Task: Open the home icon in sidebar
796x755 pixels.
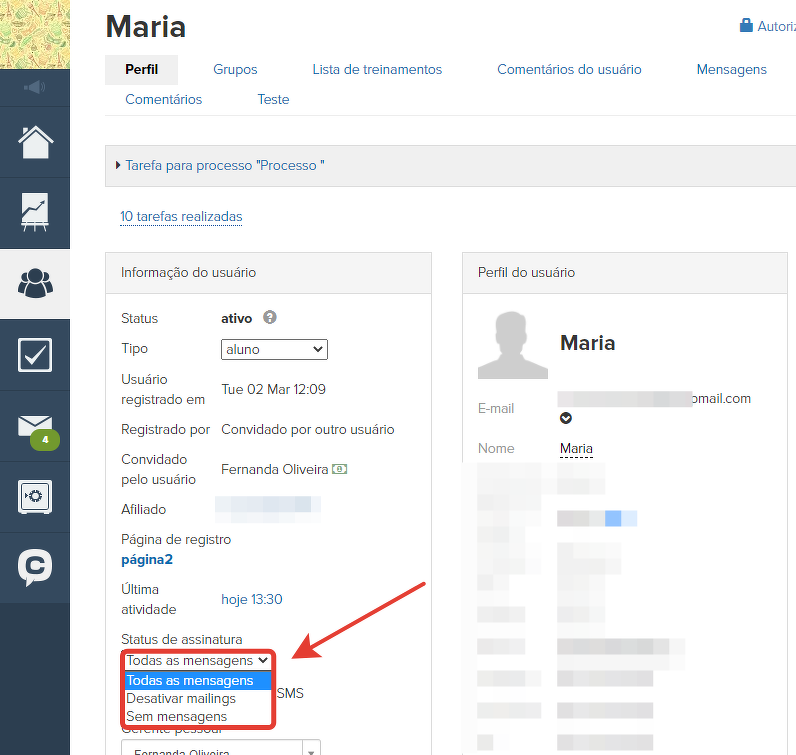Action: click(x=35, y=142)
